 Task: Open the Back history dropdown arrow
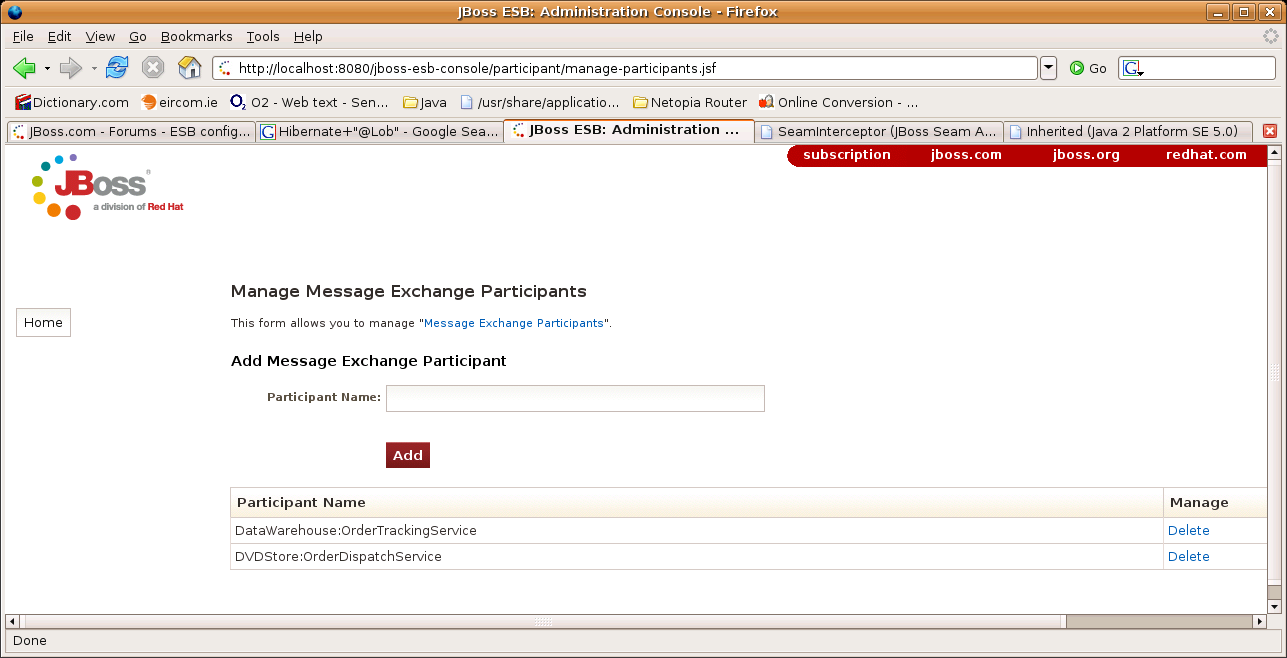pyautogui.click(x=47, y=68)
